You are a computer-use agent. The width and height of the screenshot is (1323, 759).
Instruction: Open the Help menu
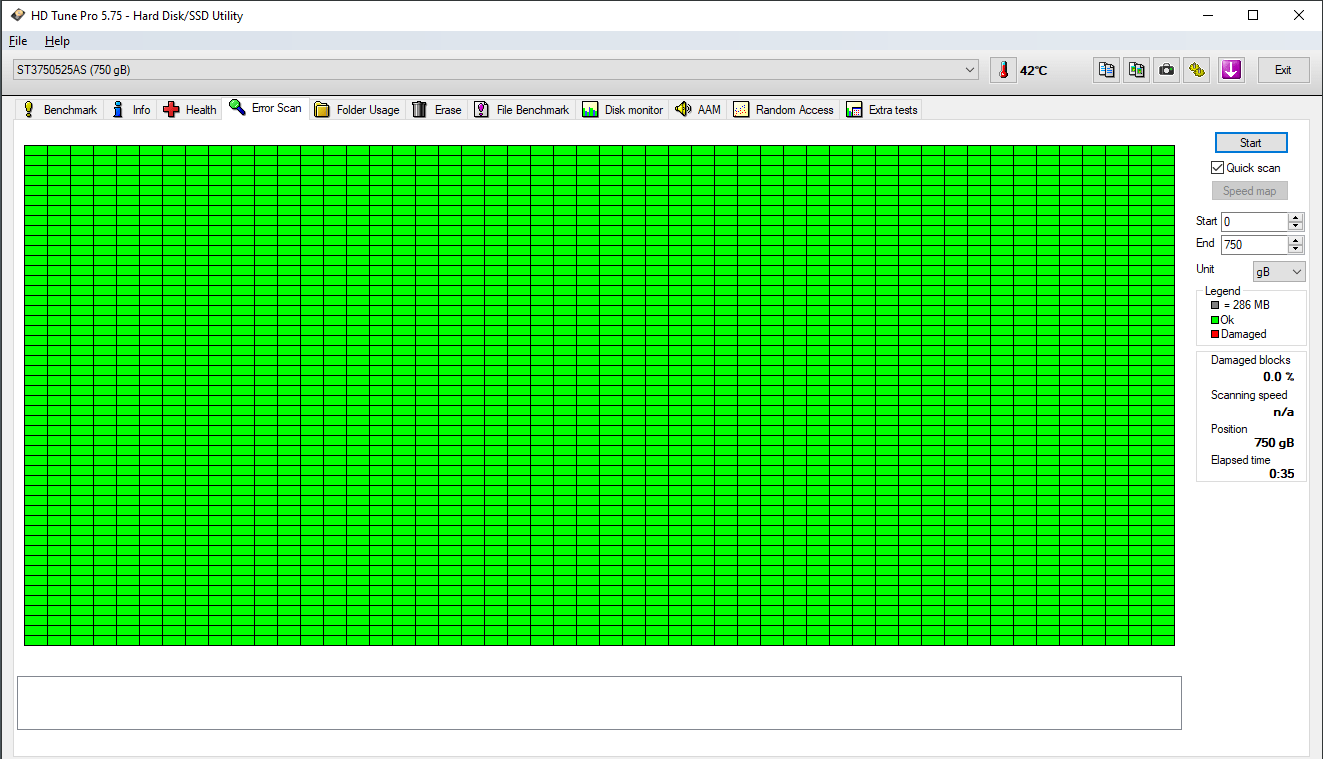(57, 41)
